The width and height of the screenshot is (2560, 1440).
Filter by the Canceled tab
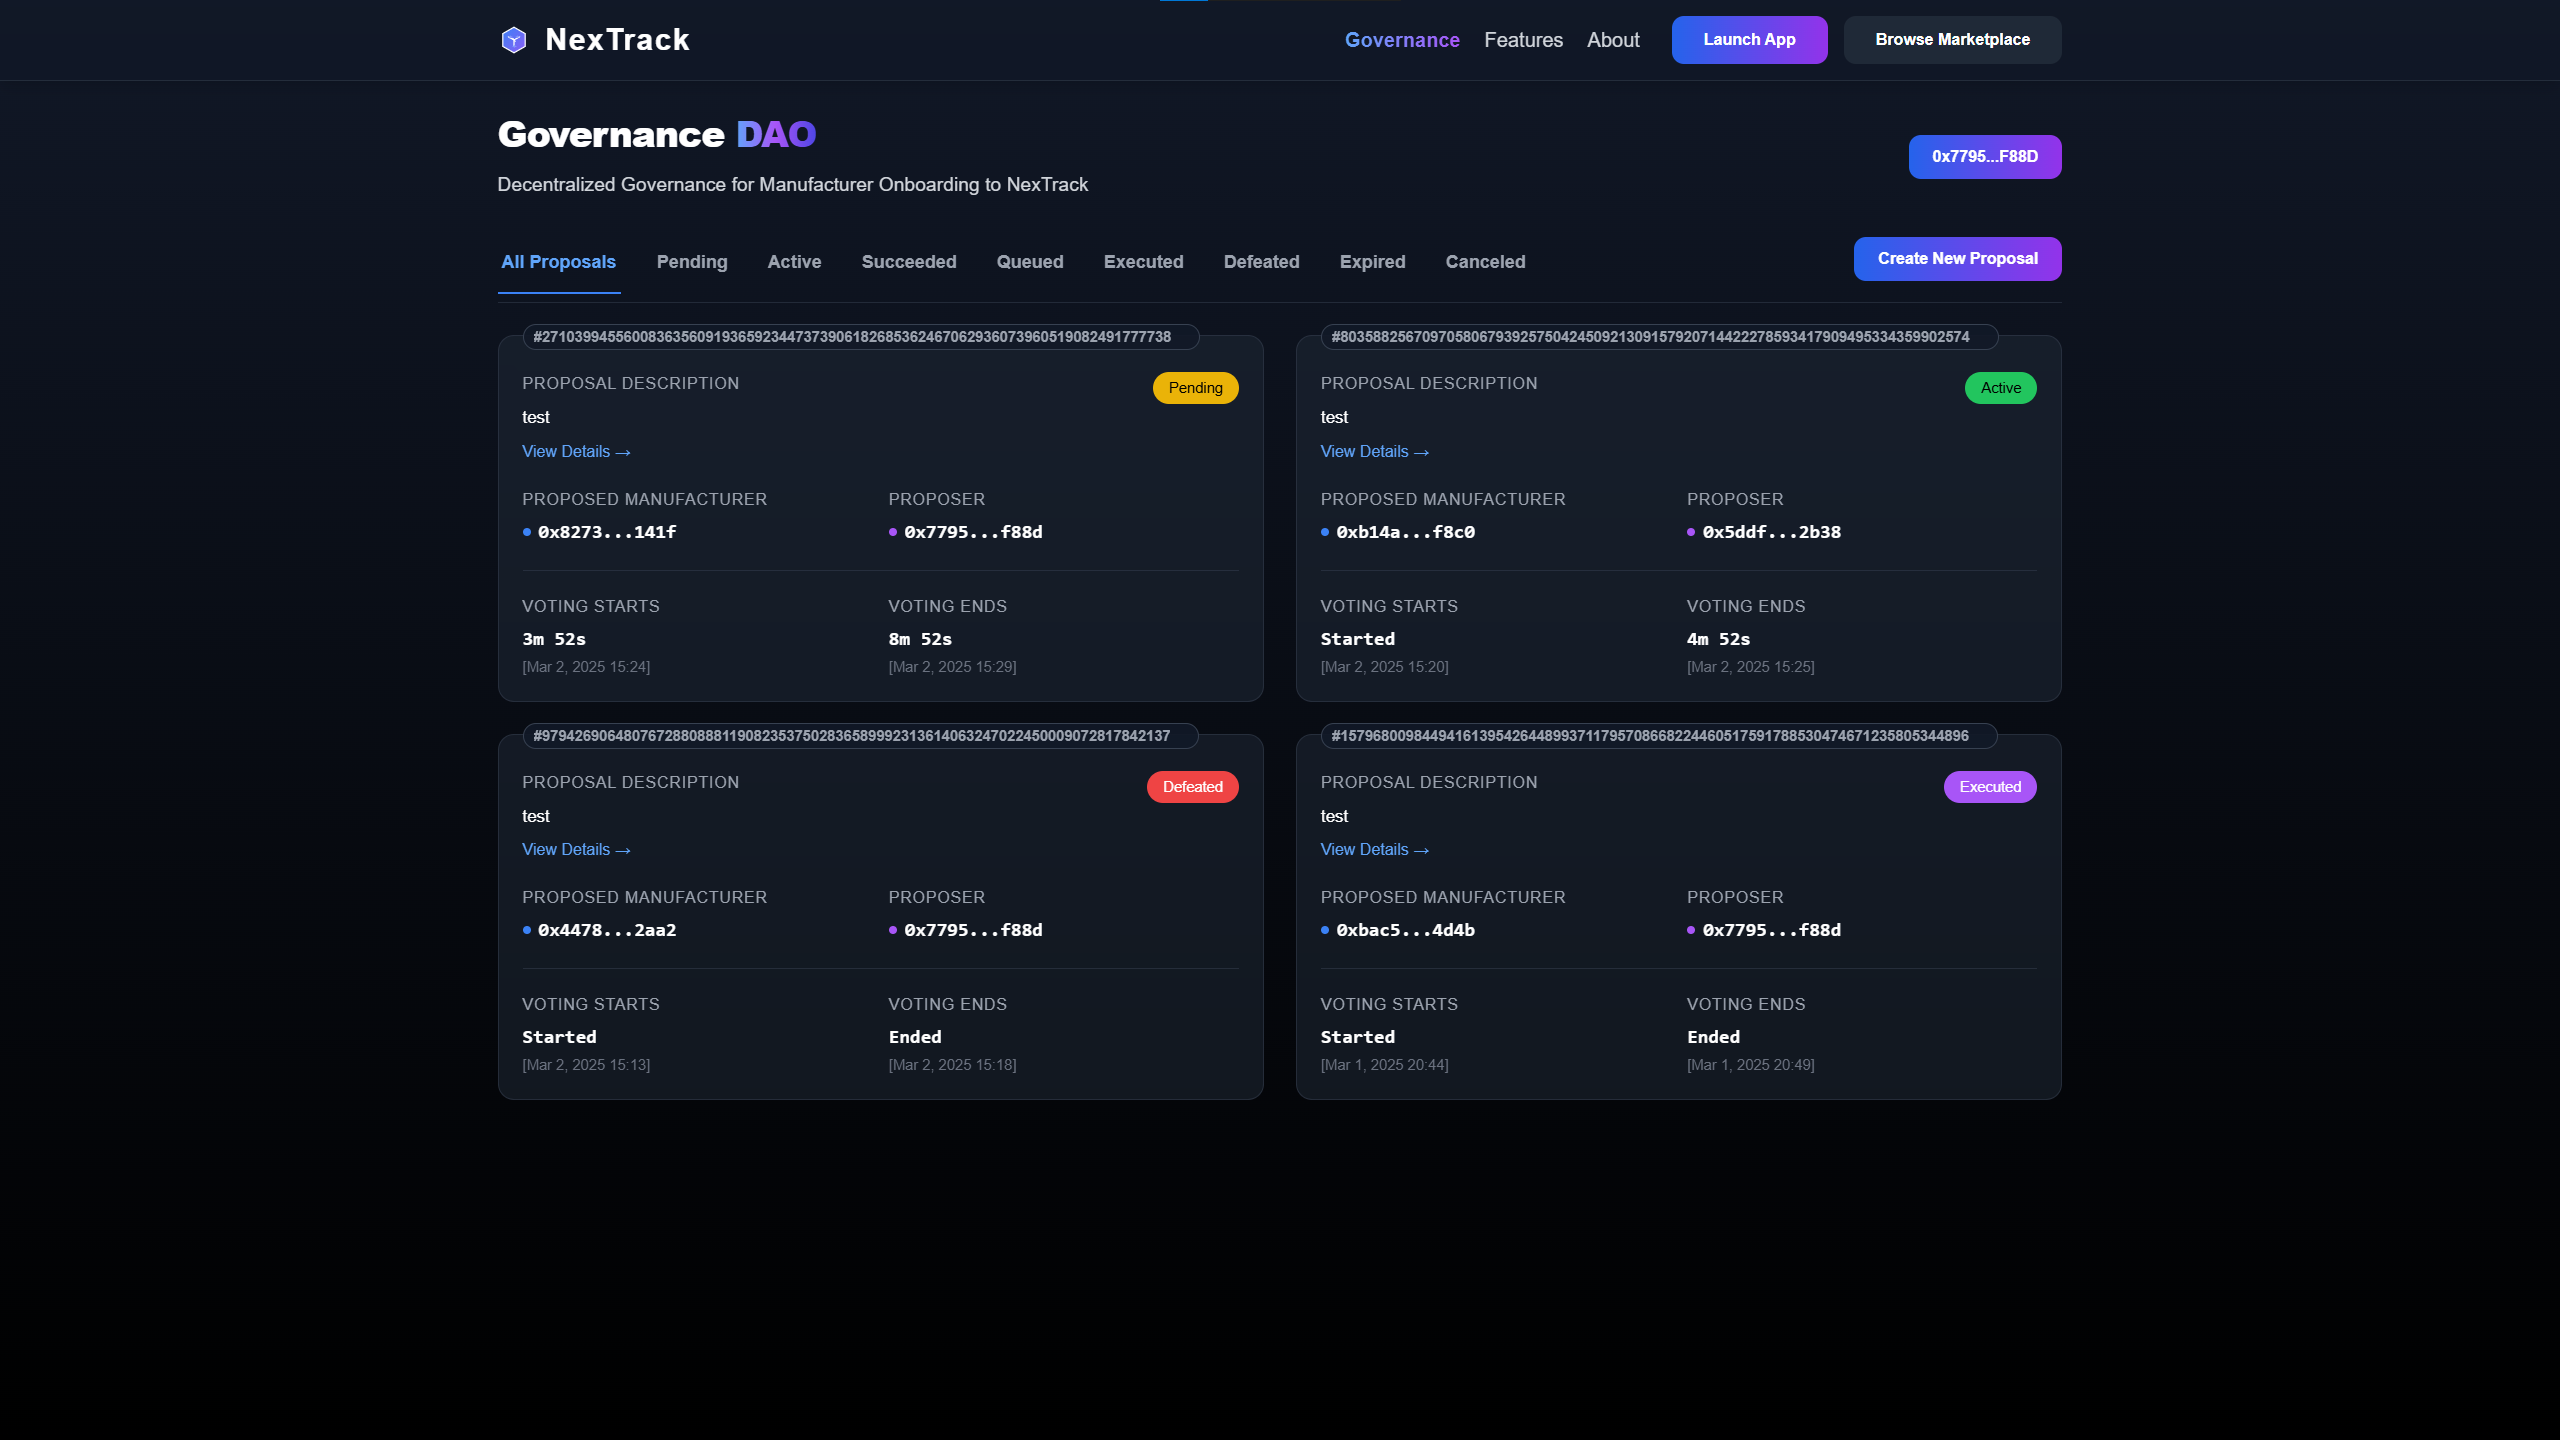(x=1484, y=262)
